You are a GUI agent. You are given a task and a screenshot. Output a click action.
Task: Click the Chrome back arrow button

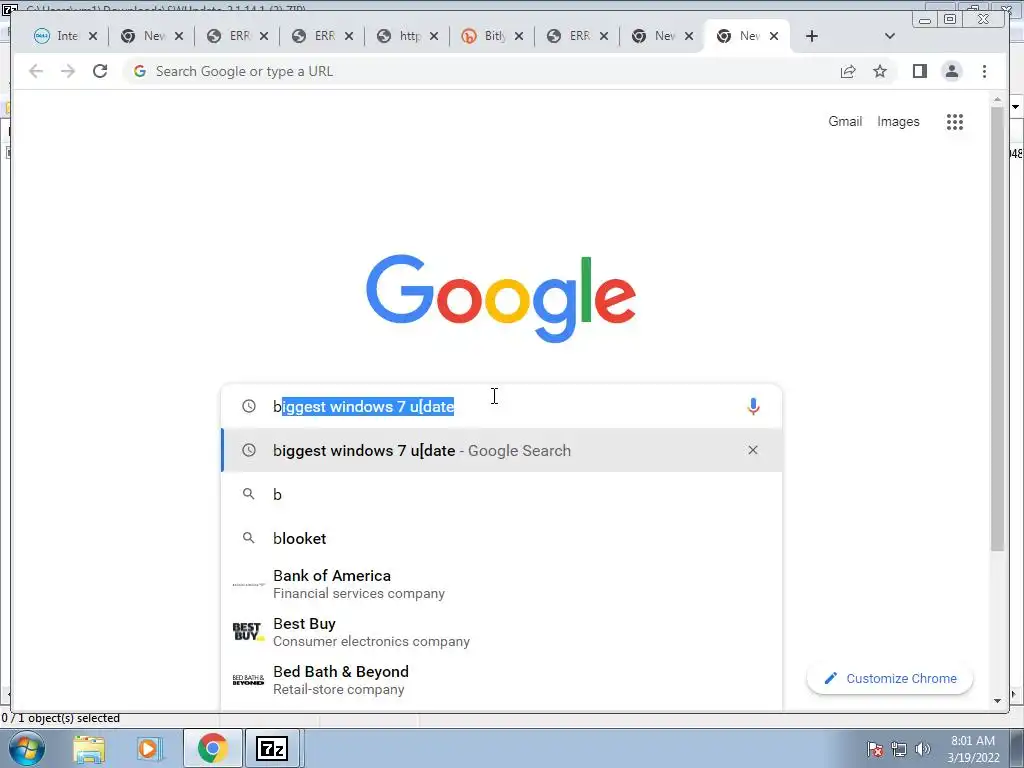coord(36,71)
